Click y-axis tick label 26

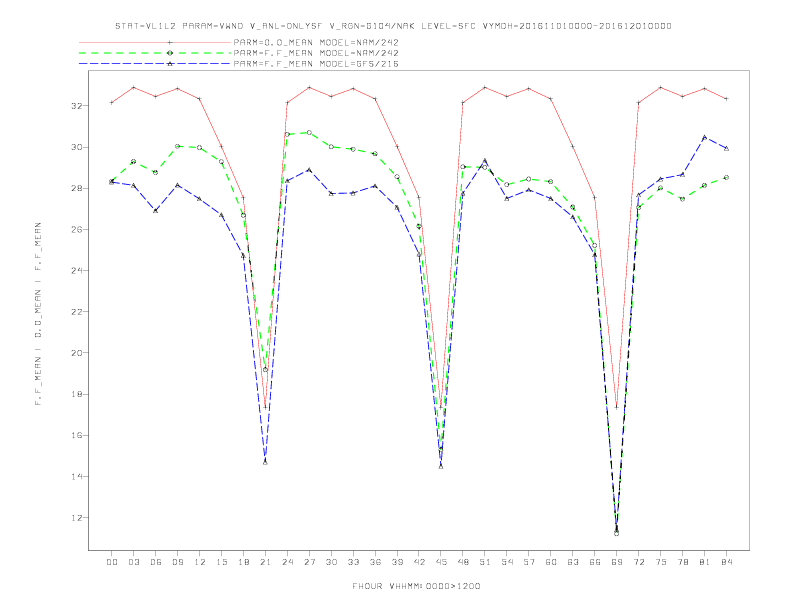77,230
